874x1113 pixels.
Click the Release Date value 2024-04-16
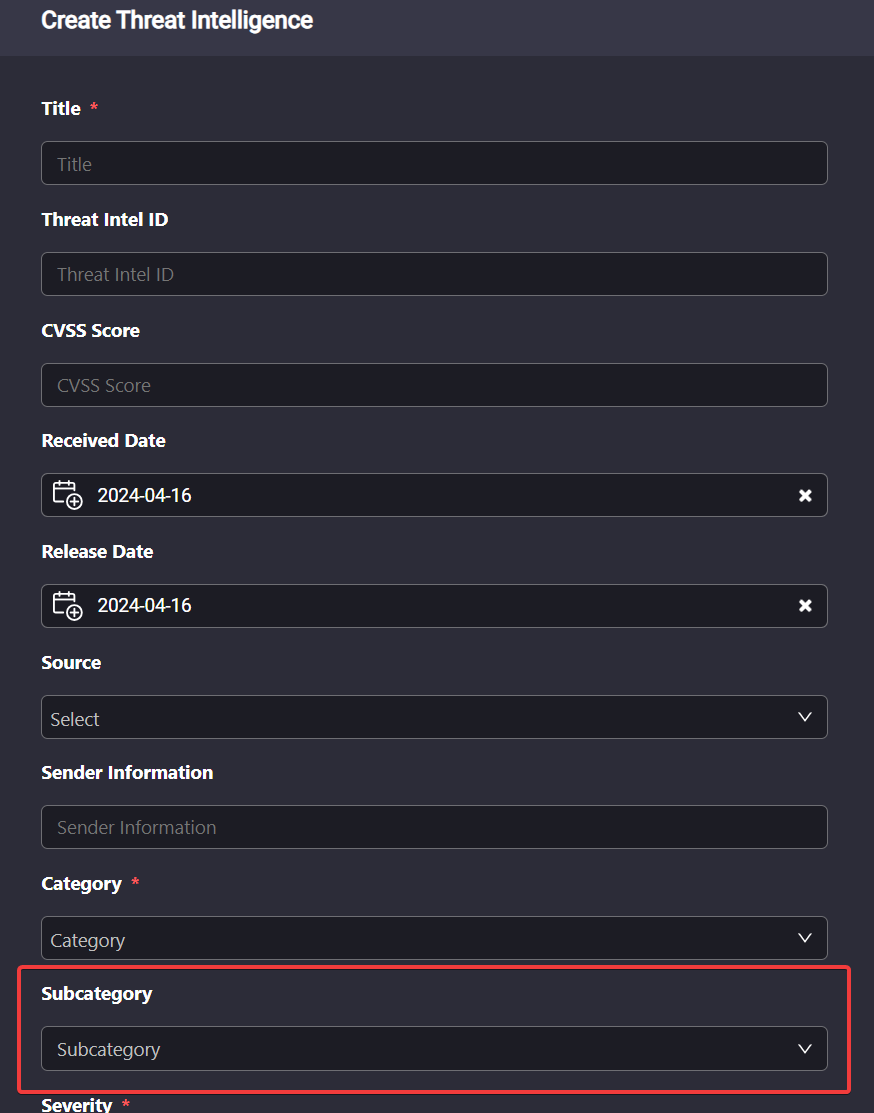[x=144, y=605]
